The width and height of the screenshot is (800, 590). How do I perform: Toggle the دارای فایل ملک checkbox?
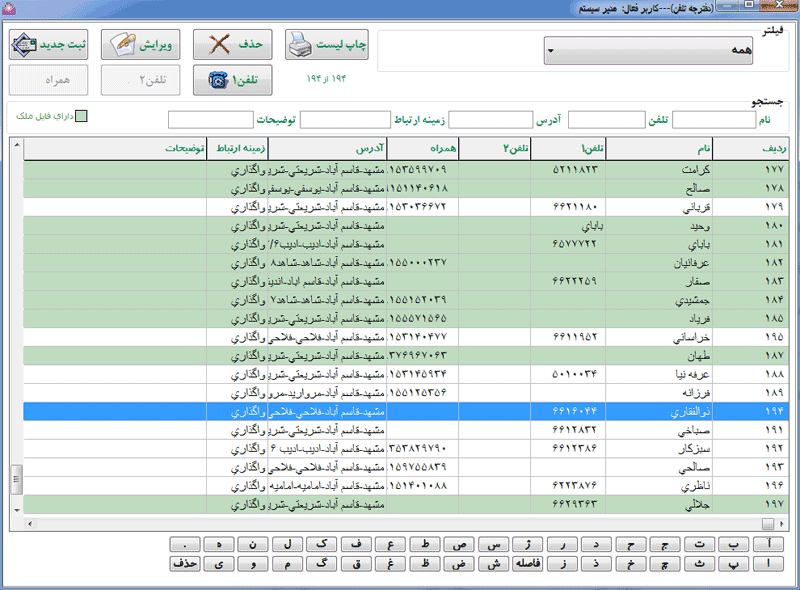[x=81, y=116]
